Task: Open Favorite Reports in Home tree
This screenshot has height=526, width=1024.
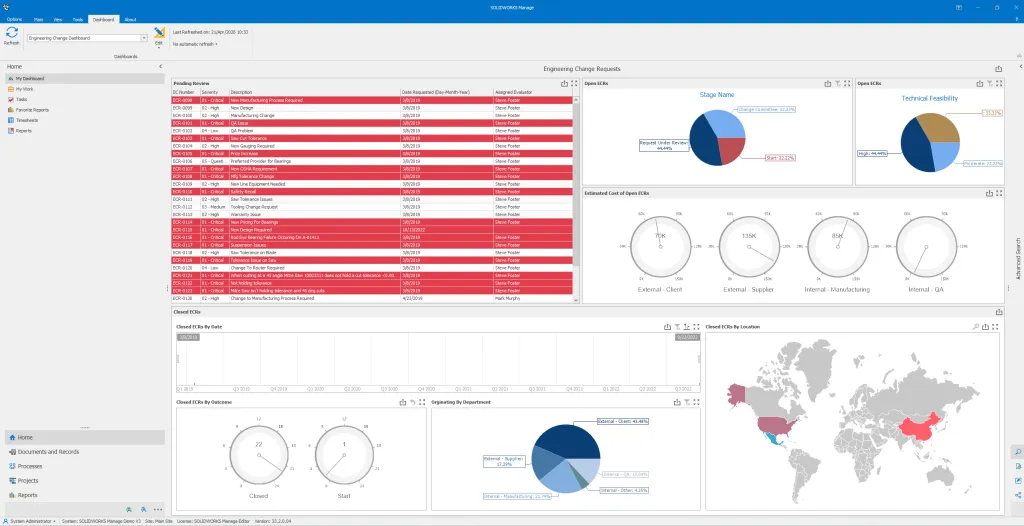Action: point(27,110)
